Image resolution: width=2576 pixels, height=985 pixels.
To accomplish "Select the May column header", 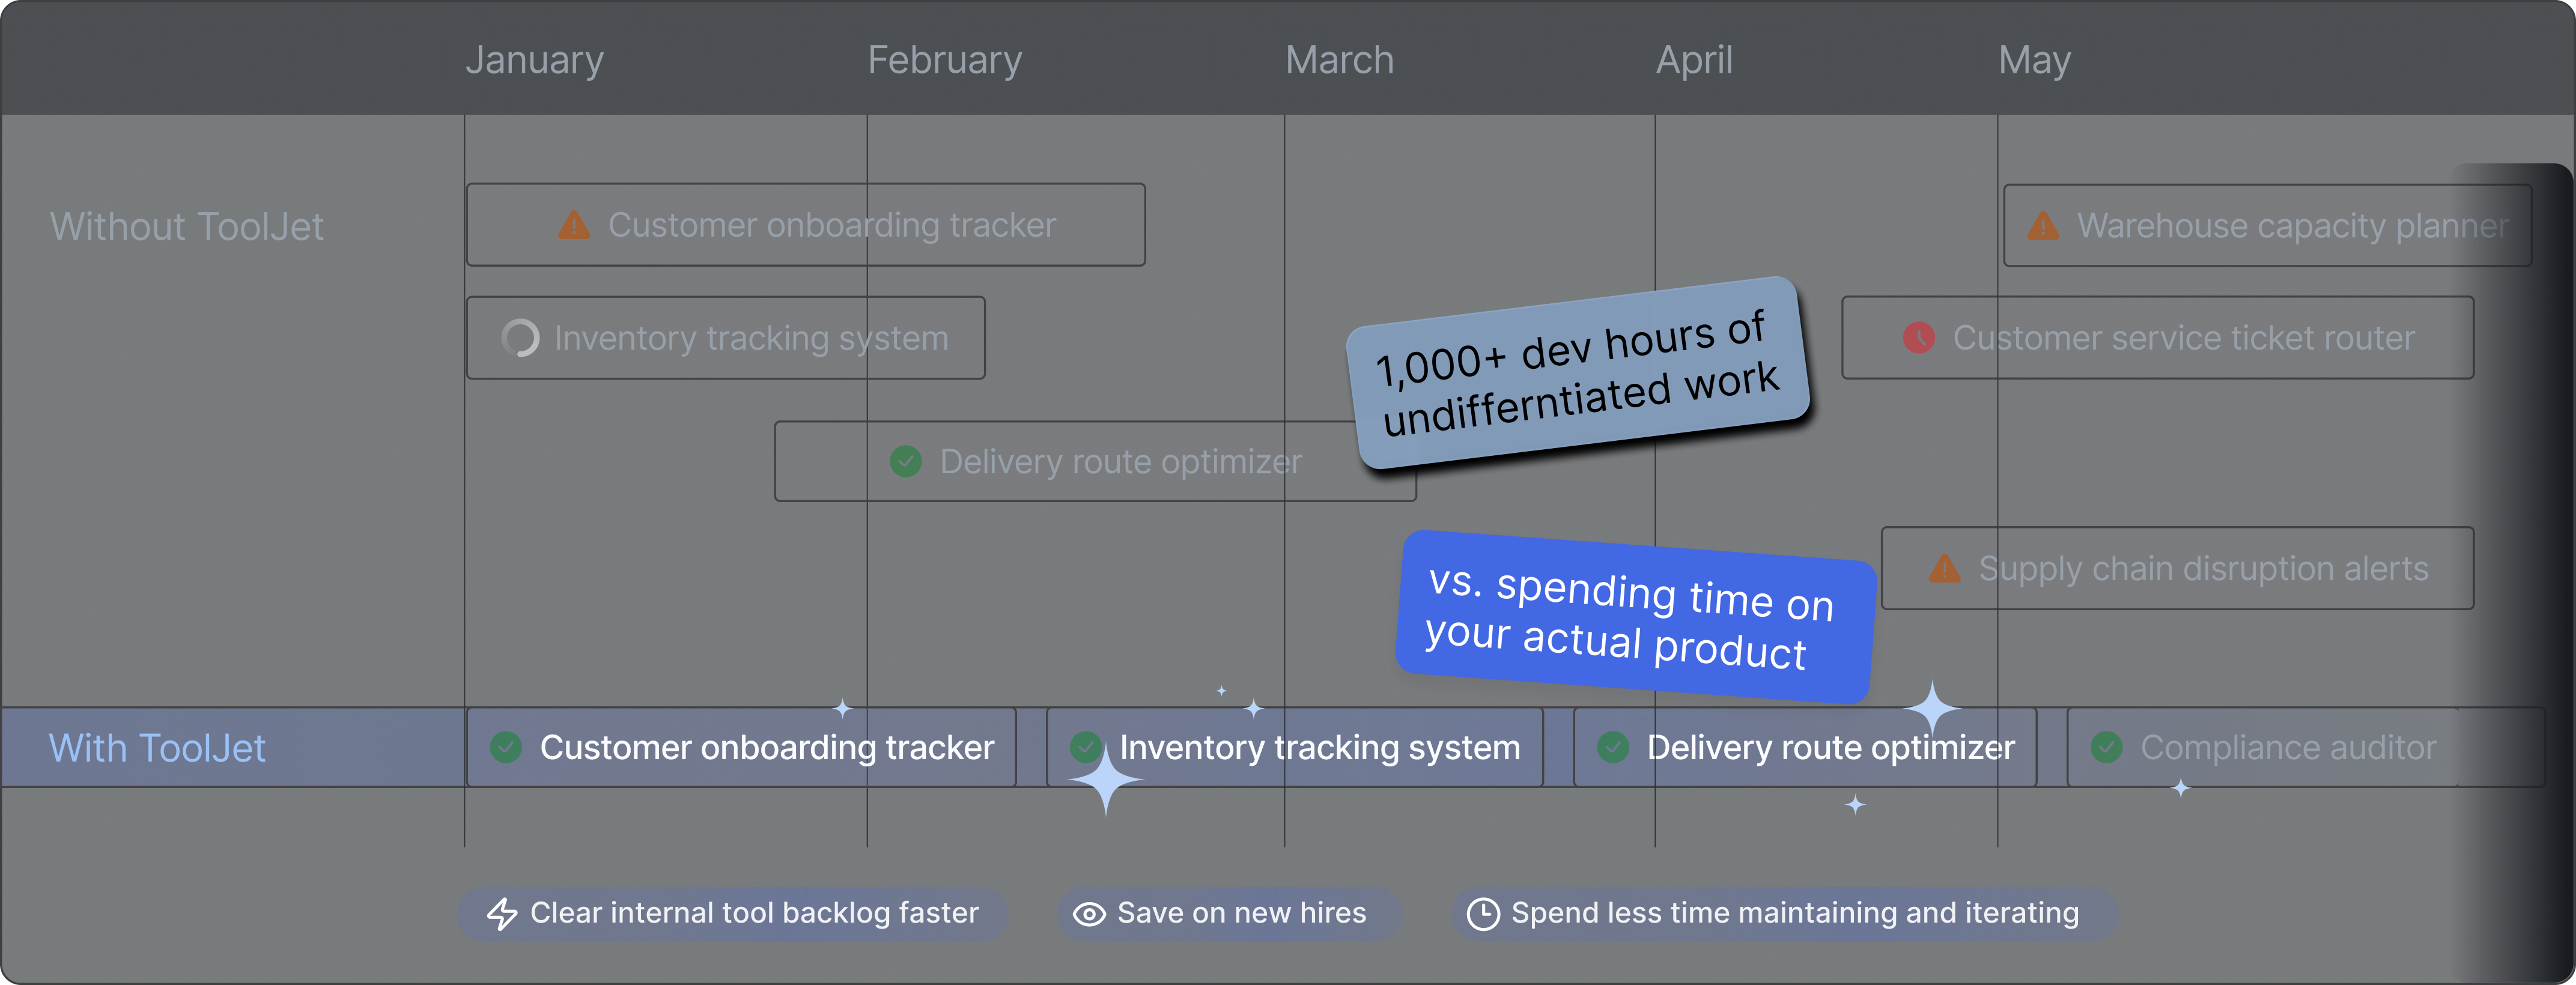I will [x=2034, y=60].
